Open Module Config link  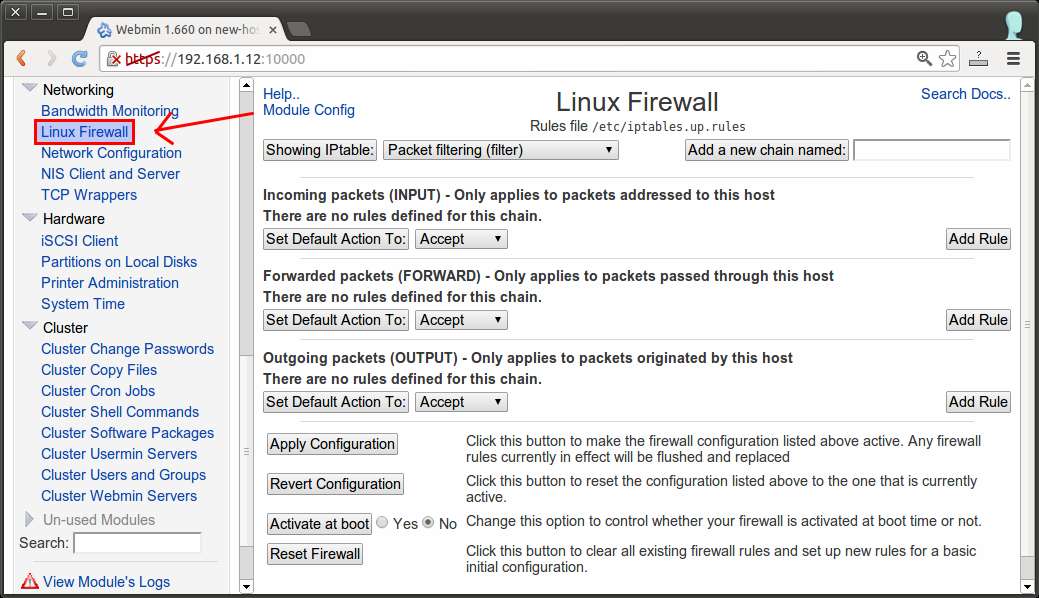coord(309,110)
